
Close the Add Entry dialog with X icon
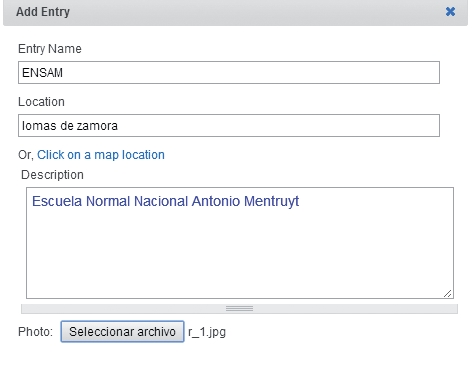[450, 12]
